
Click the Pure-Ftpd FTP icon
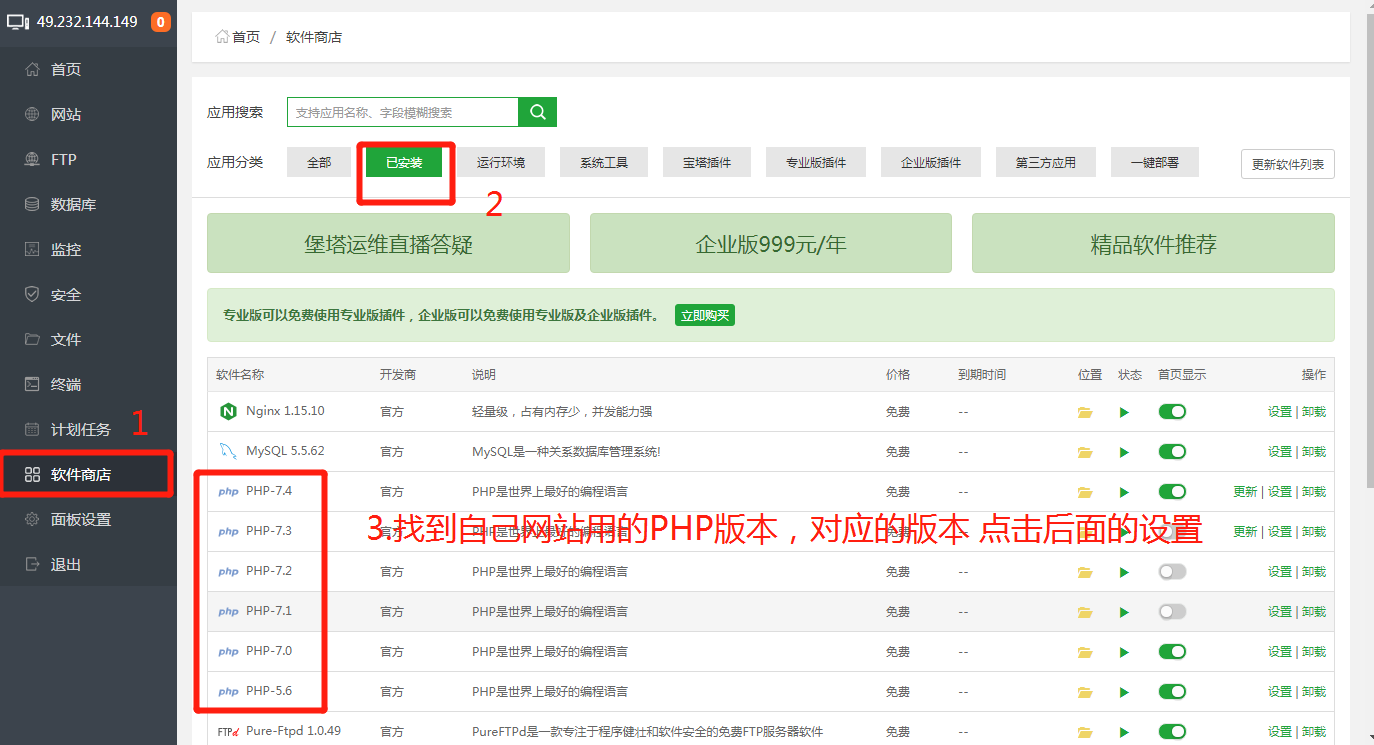point(227,732)
